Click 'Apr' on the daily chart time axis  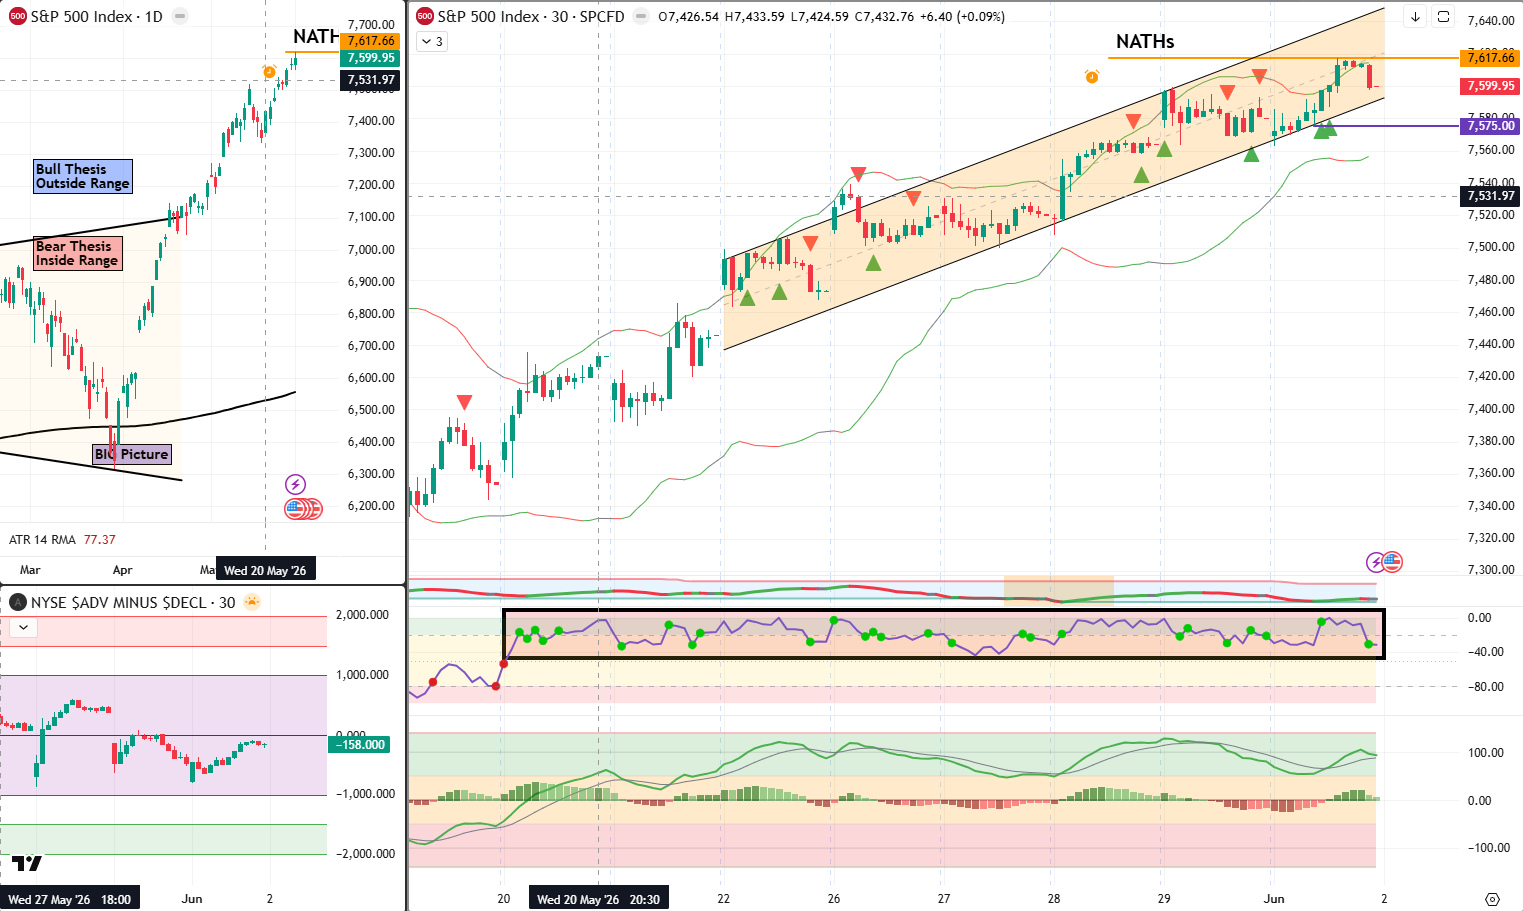(x=122, y=570)
